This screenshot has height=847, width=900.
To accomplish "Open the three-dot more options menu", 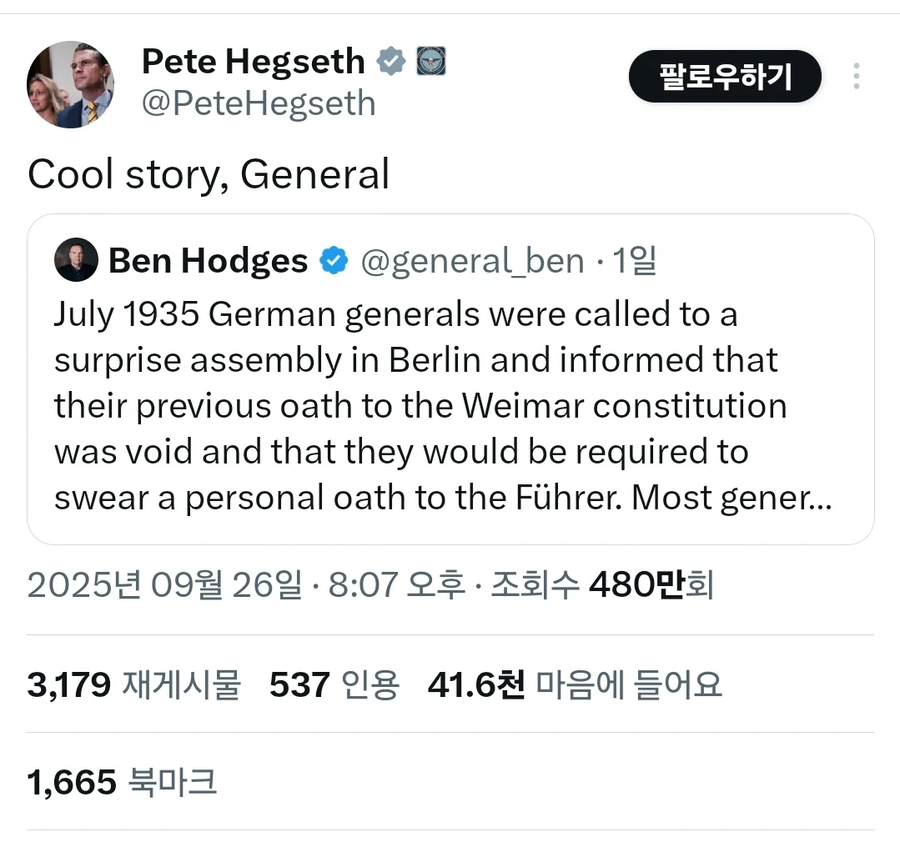I will coord(856,77).
